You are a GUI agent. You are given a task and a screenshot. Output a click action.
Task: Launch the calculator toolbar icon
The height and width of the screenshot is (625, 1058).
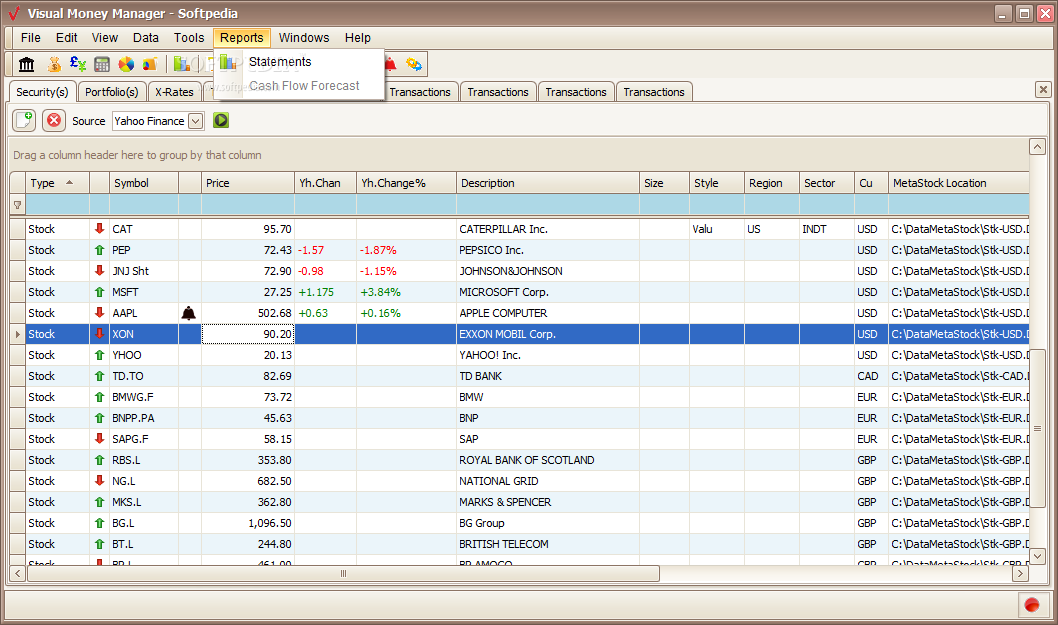tap(102, 64)
